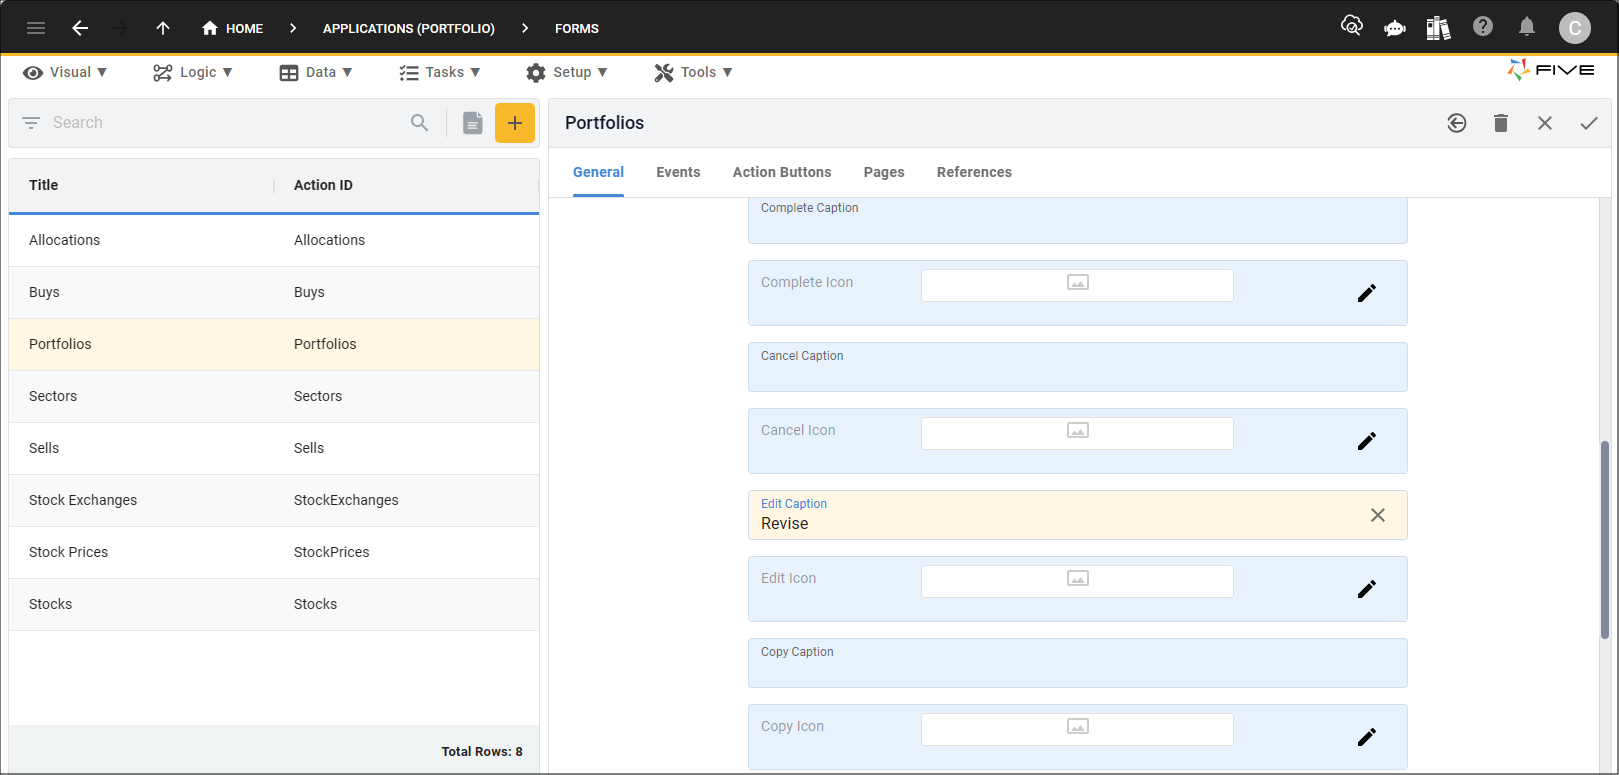1619x775 pixels.
Task: Expand the Tasks menu
Action: pos(440,72)
